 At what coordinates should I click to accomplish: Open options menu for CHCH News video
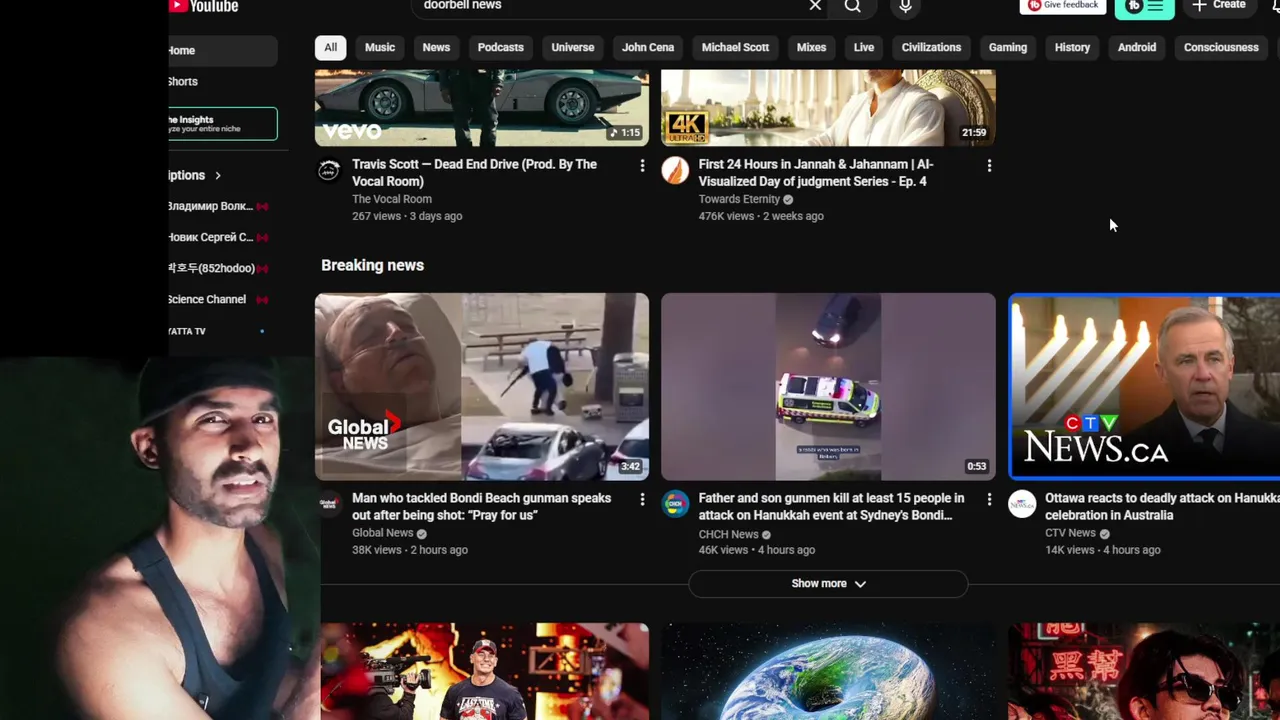989,499
